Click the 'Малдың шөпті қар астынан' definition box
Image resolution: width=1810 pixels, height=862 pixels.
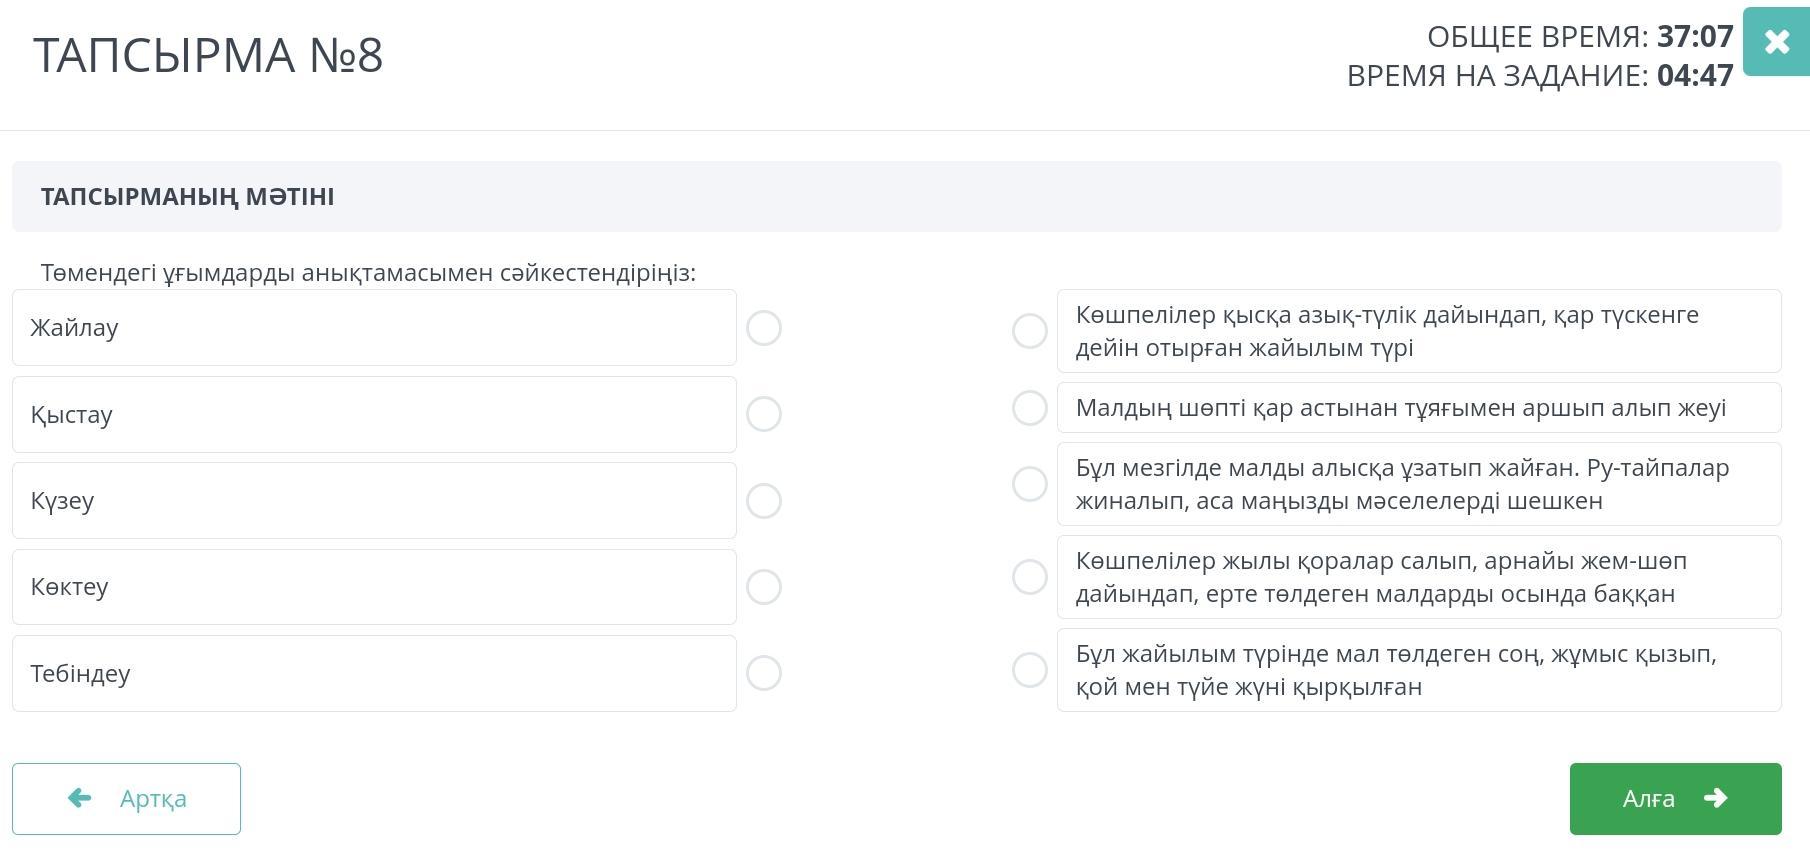1418,408
